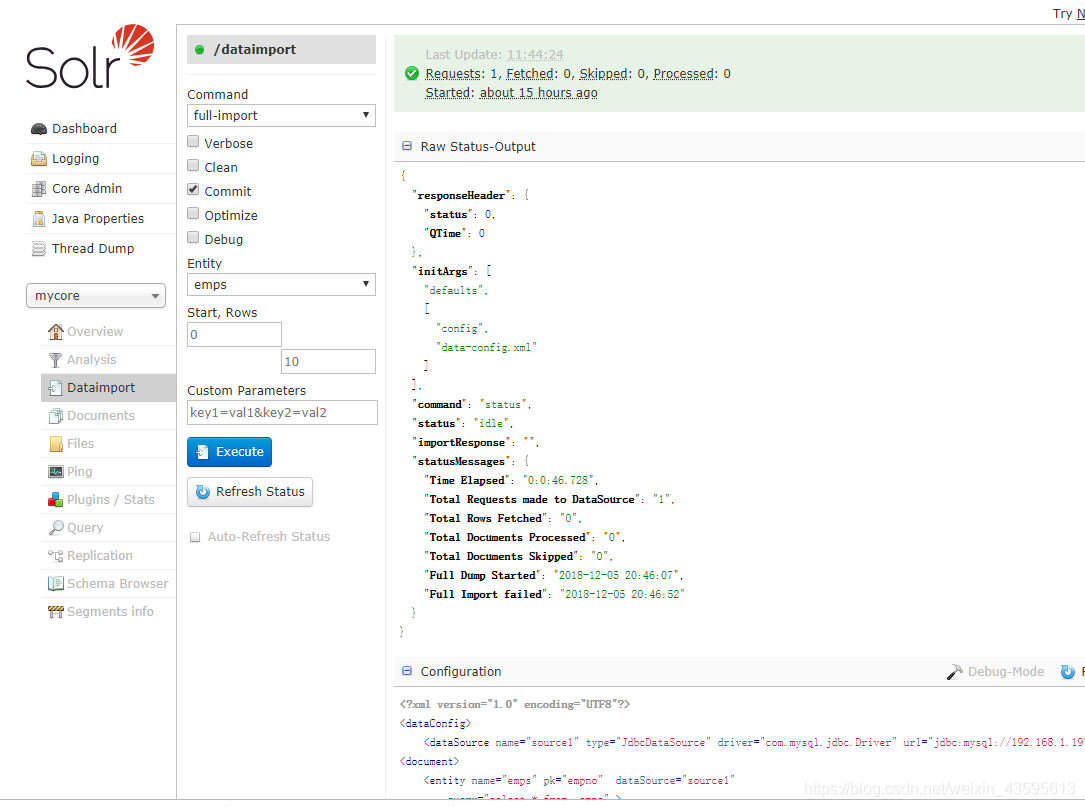1085x807 pixels.
Task: Open the Files menu entry
Action: click(x=80, y=444)
